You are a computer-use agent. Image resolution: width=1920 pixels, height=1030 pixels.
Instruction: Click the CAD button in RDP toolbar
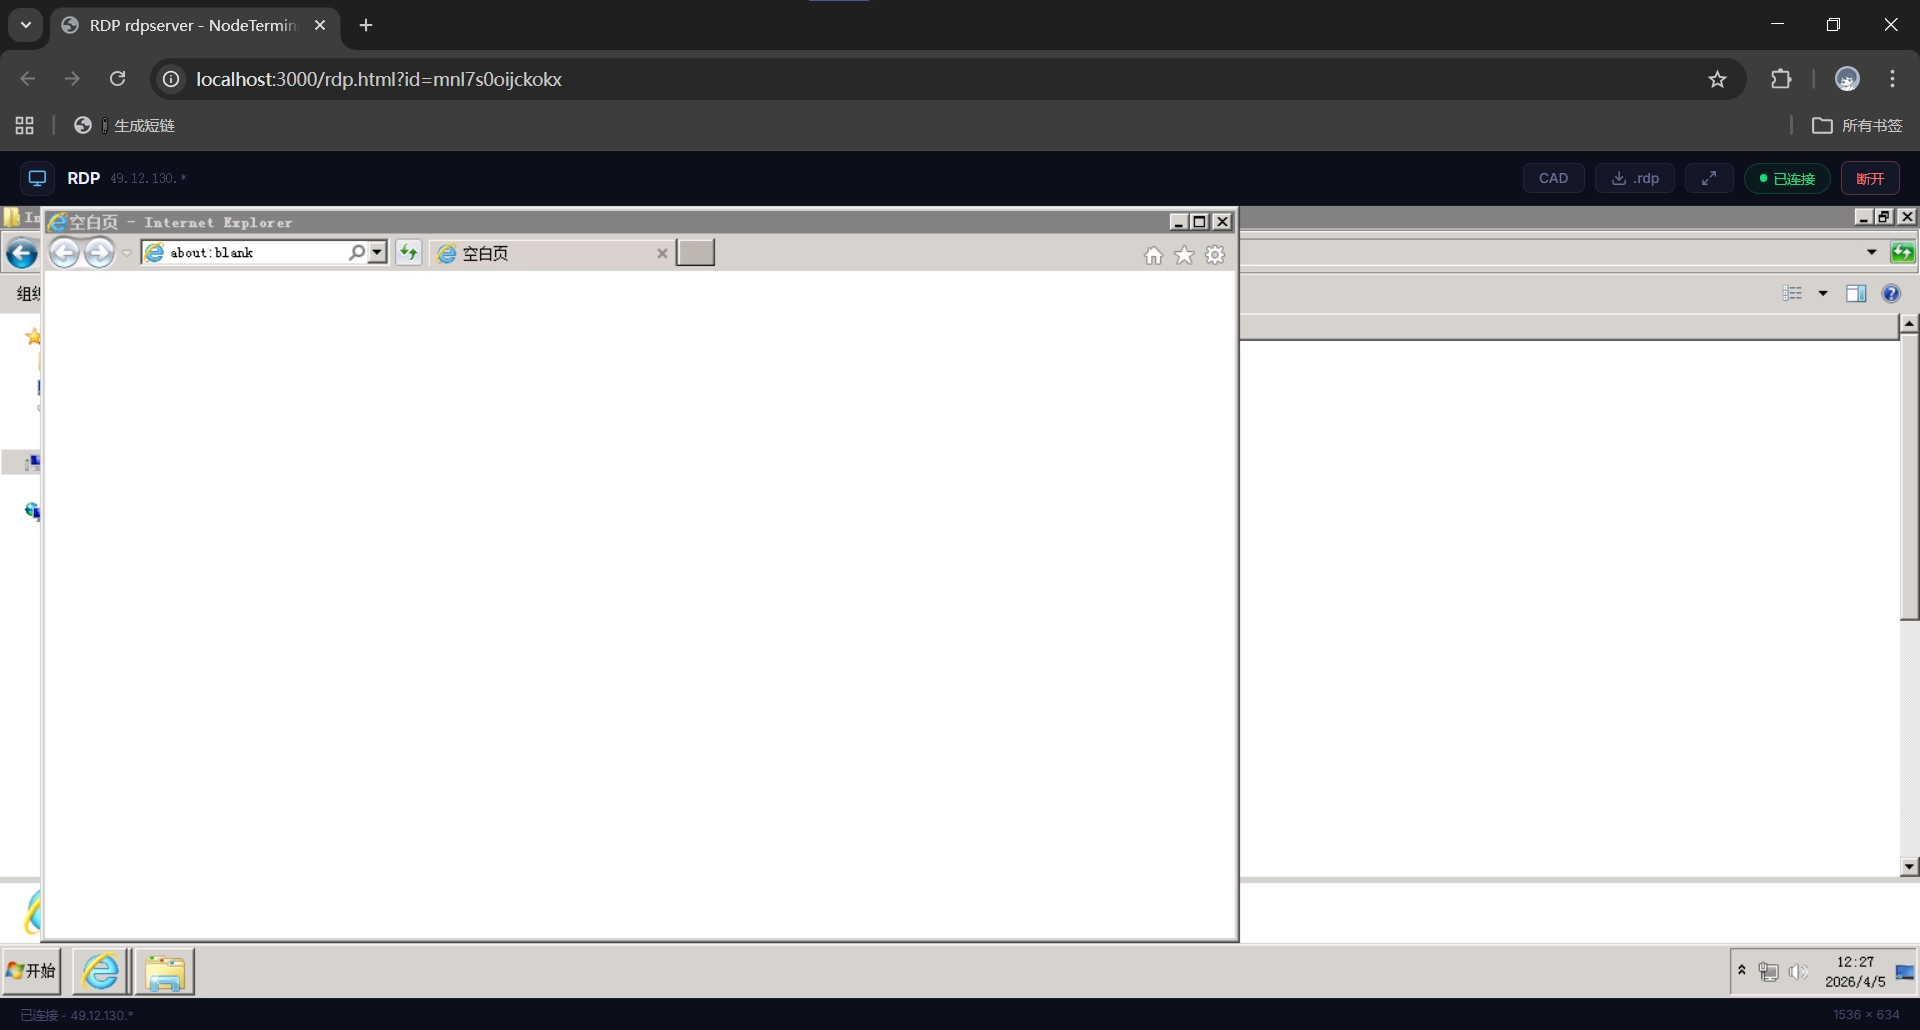pos(1553,178)
